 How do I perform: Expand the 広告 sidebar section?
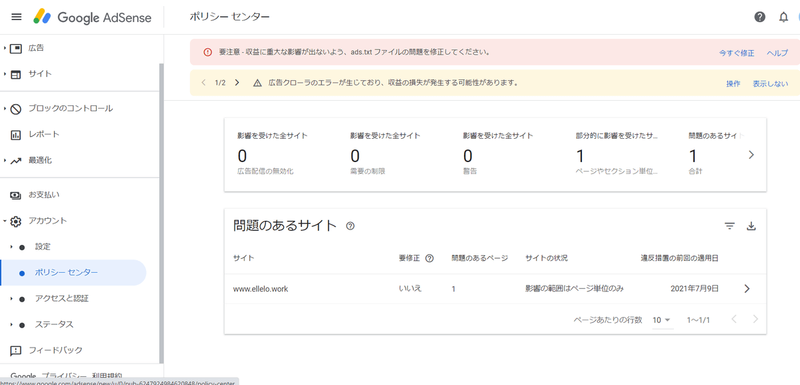coord(5,48)
